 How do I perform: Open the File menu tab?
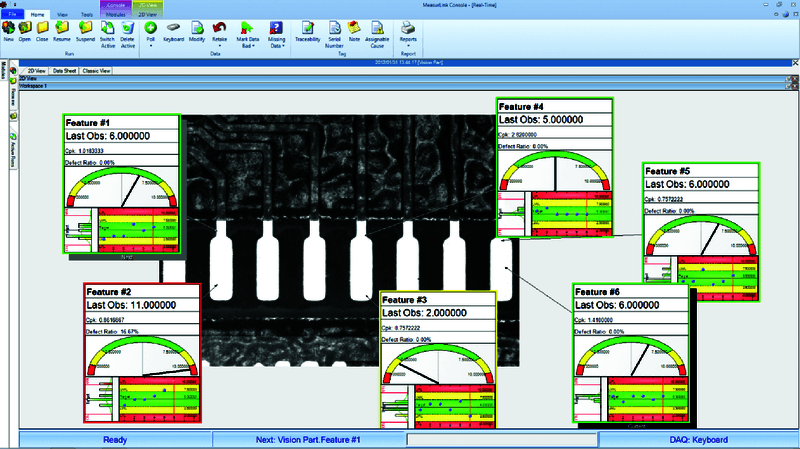coord(12,14)
